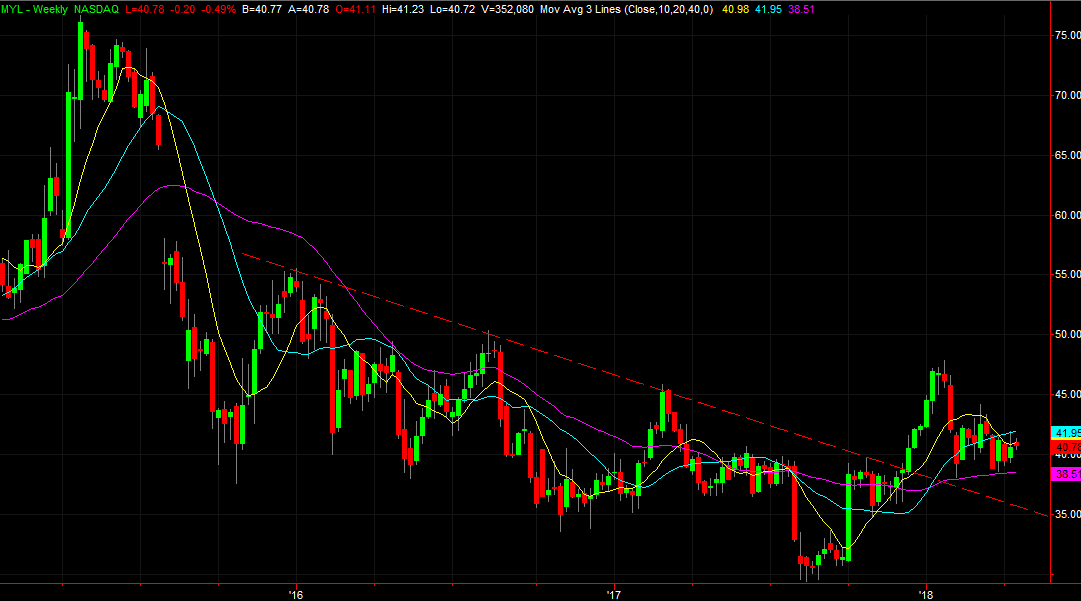
Task: Click the NASDAQ exchange label
Action: 96,10
